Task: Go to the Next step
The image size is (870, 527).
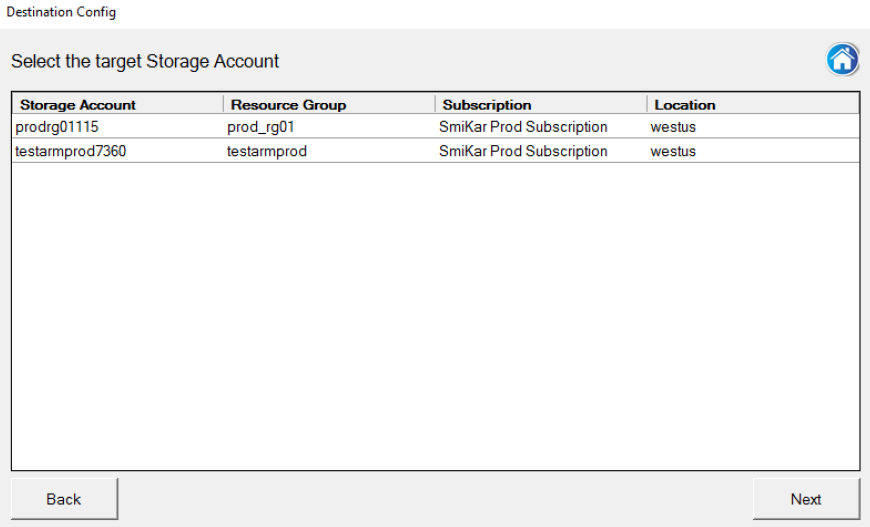Action: click(x=806, y=499)
